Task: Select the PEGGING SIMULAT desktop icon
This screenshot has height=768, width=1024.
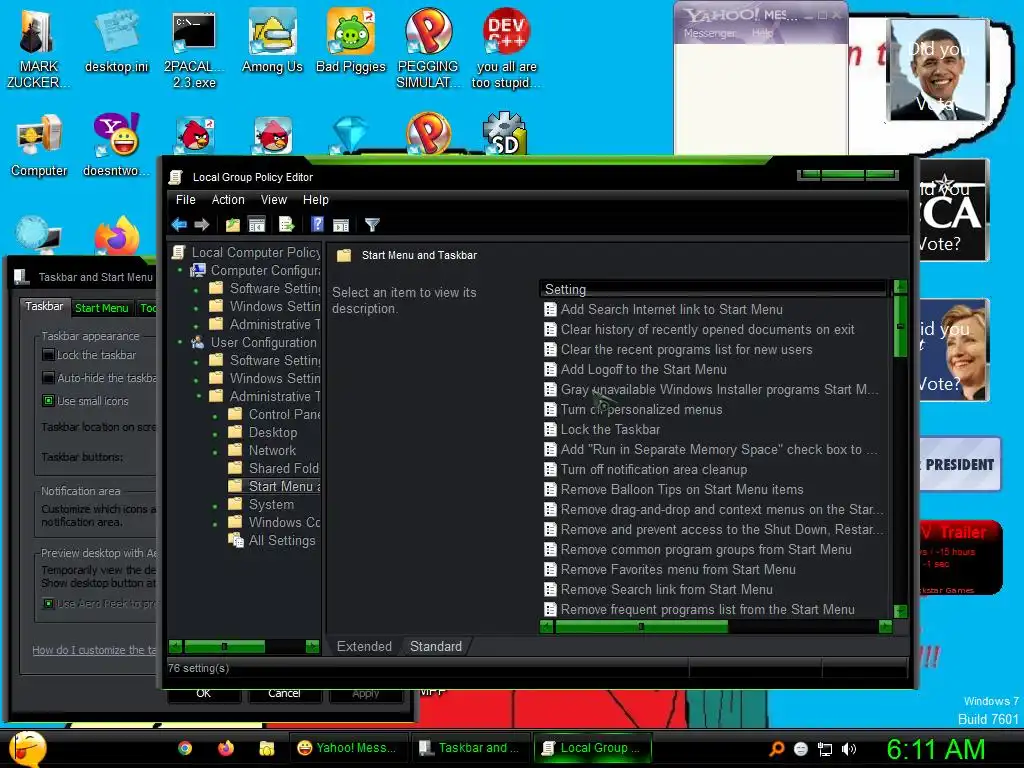Action: (x=428, y=50)
